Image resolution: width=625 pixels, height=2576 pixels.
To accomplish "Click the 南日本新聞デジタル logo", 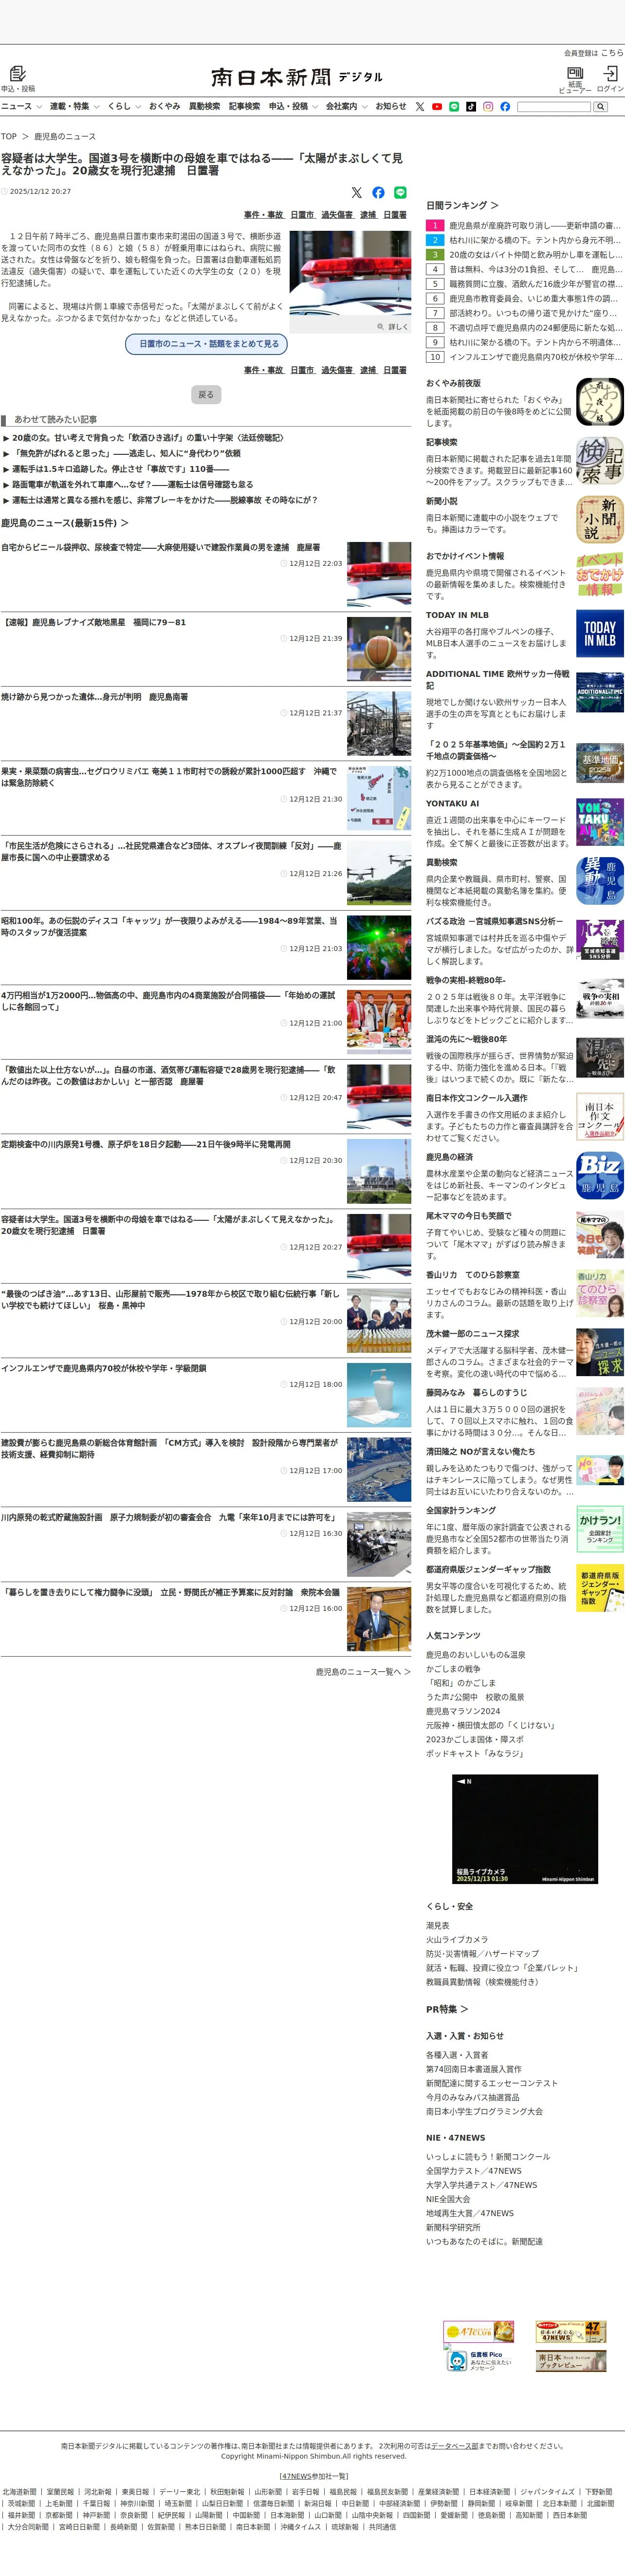I will pos(296,77).
